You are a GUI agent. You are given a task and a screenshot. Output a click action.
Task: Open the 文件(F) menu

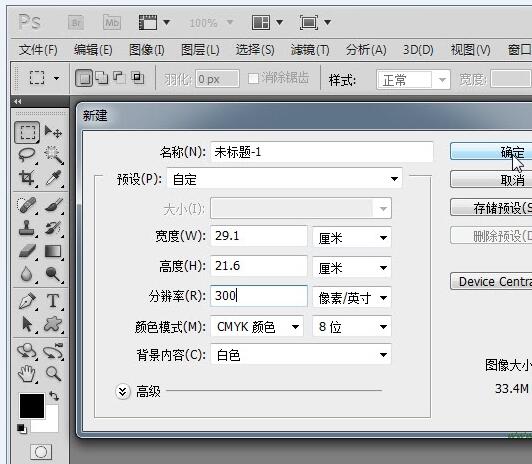point(38,50)
